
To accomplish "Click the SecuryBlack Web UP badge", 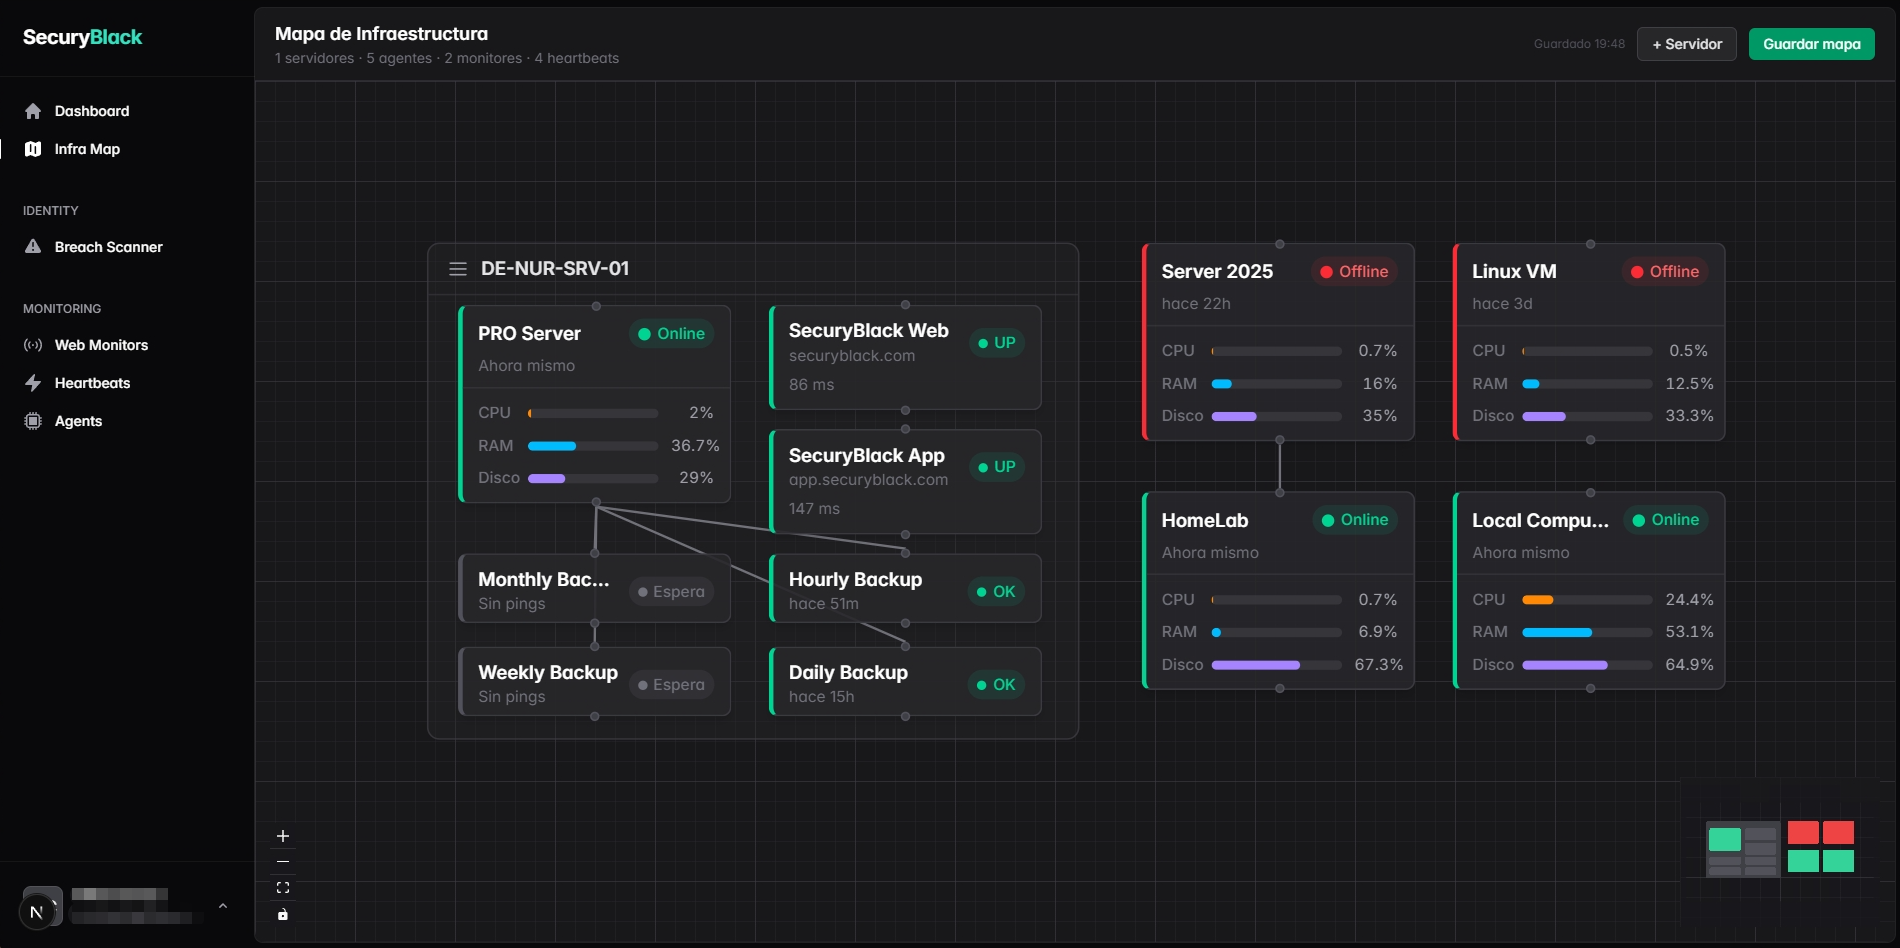I will [997, 343].
